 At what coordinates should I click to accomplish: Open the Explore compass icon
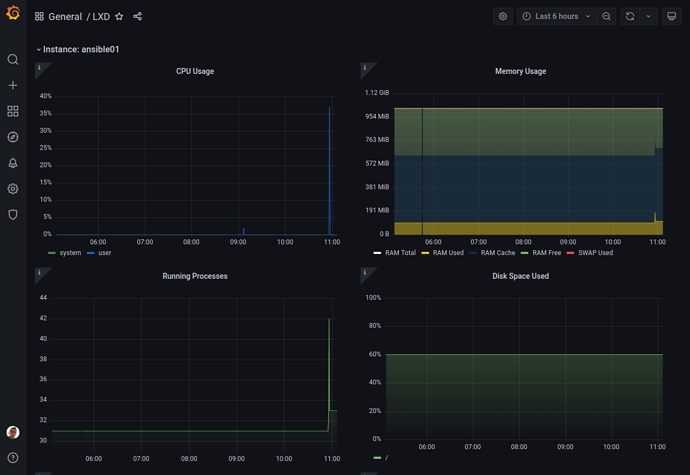tap(13, 137)
